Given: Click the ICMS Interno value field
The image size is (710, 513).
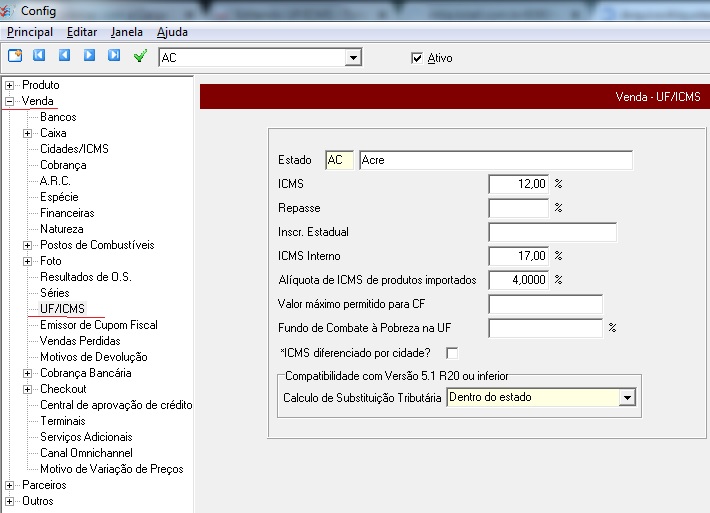Looking at the screenshot, I should tap(518, 256).
